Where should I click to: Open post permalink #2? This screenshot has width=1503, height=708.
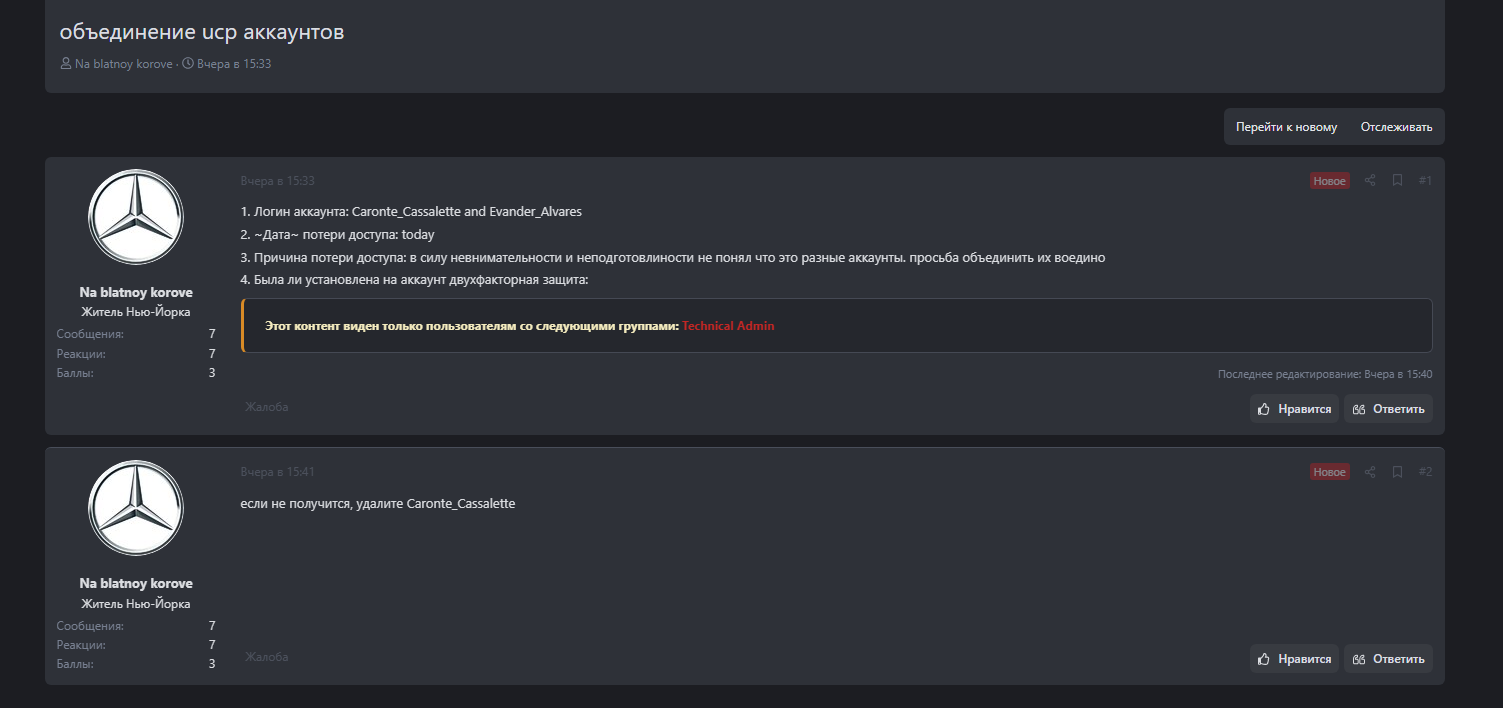(x=1425, y=472)
